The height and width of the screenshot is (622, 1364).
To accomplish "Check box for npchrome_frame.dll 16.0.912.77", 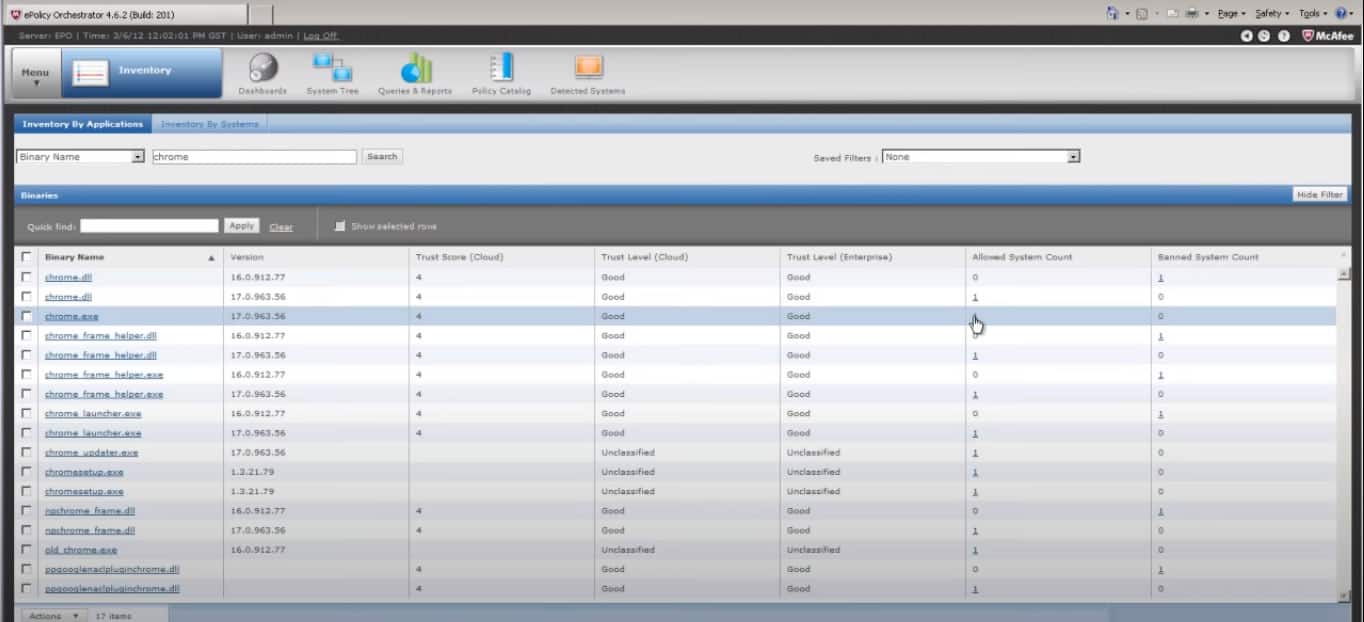I will (x=26, y=510).
